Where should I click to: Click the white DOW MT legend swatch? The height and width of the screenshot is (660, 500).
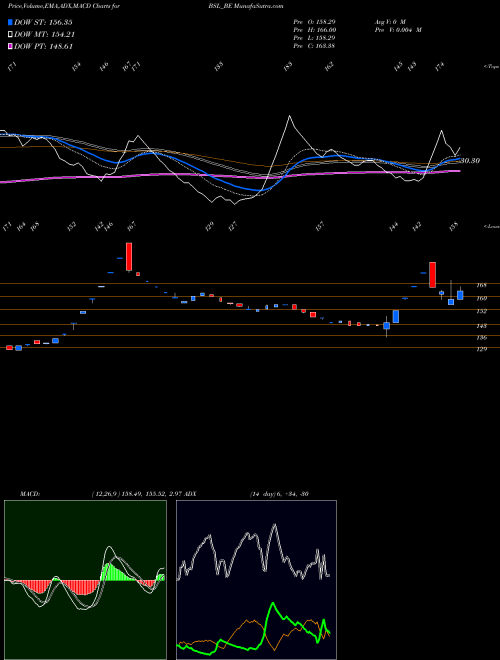(x=11, y=35)
